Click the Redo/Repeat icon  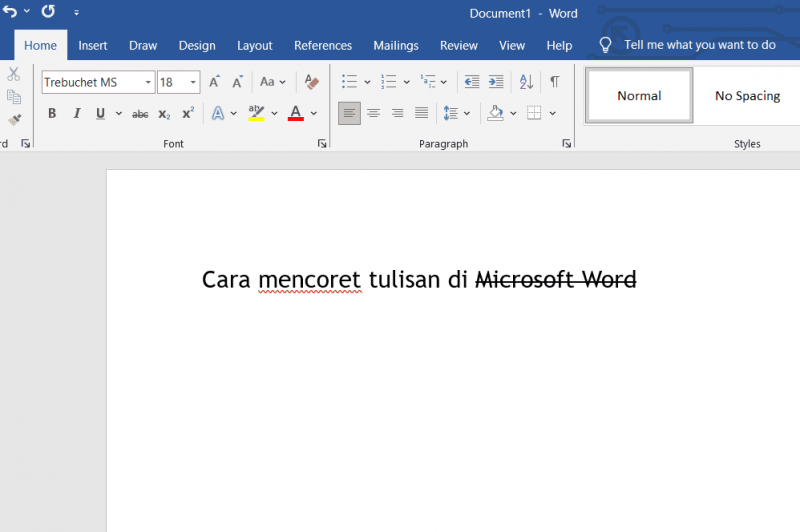(x=48, y=11)
